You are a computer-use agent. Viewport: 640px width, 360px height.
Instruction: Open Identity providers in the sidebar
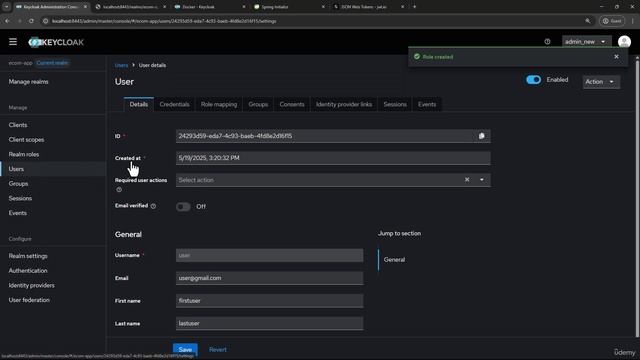[31, 285]
